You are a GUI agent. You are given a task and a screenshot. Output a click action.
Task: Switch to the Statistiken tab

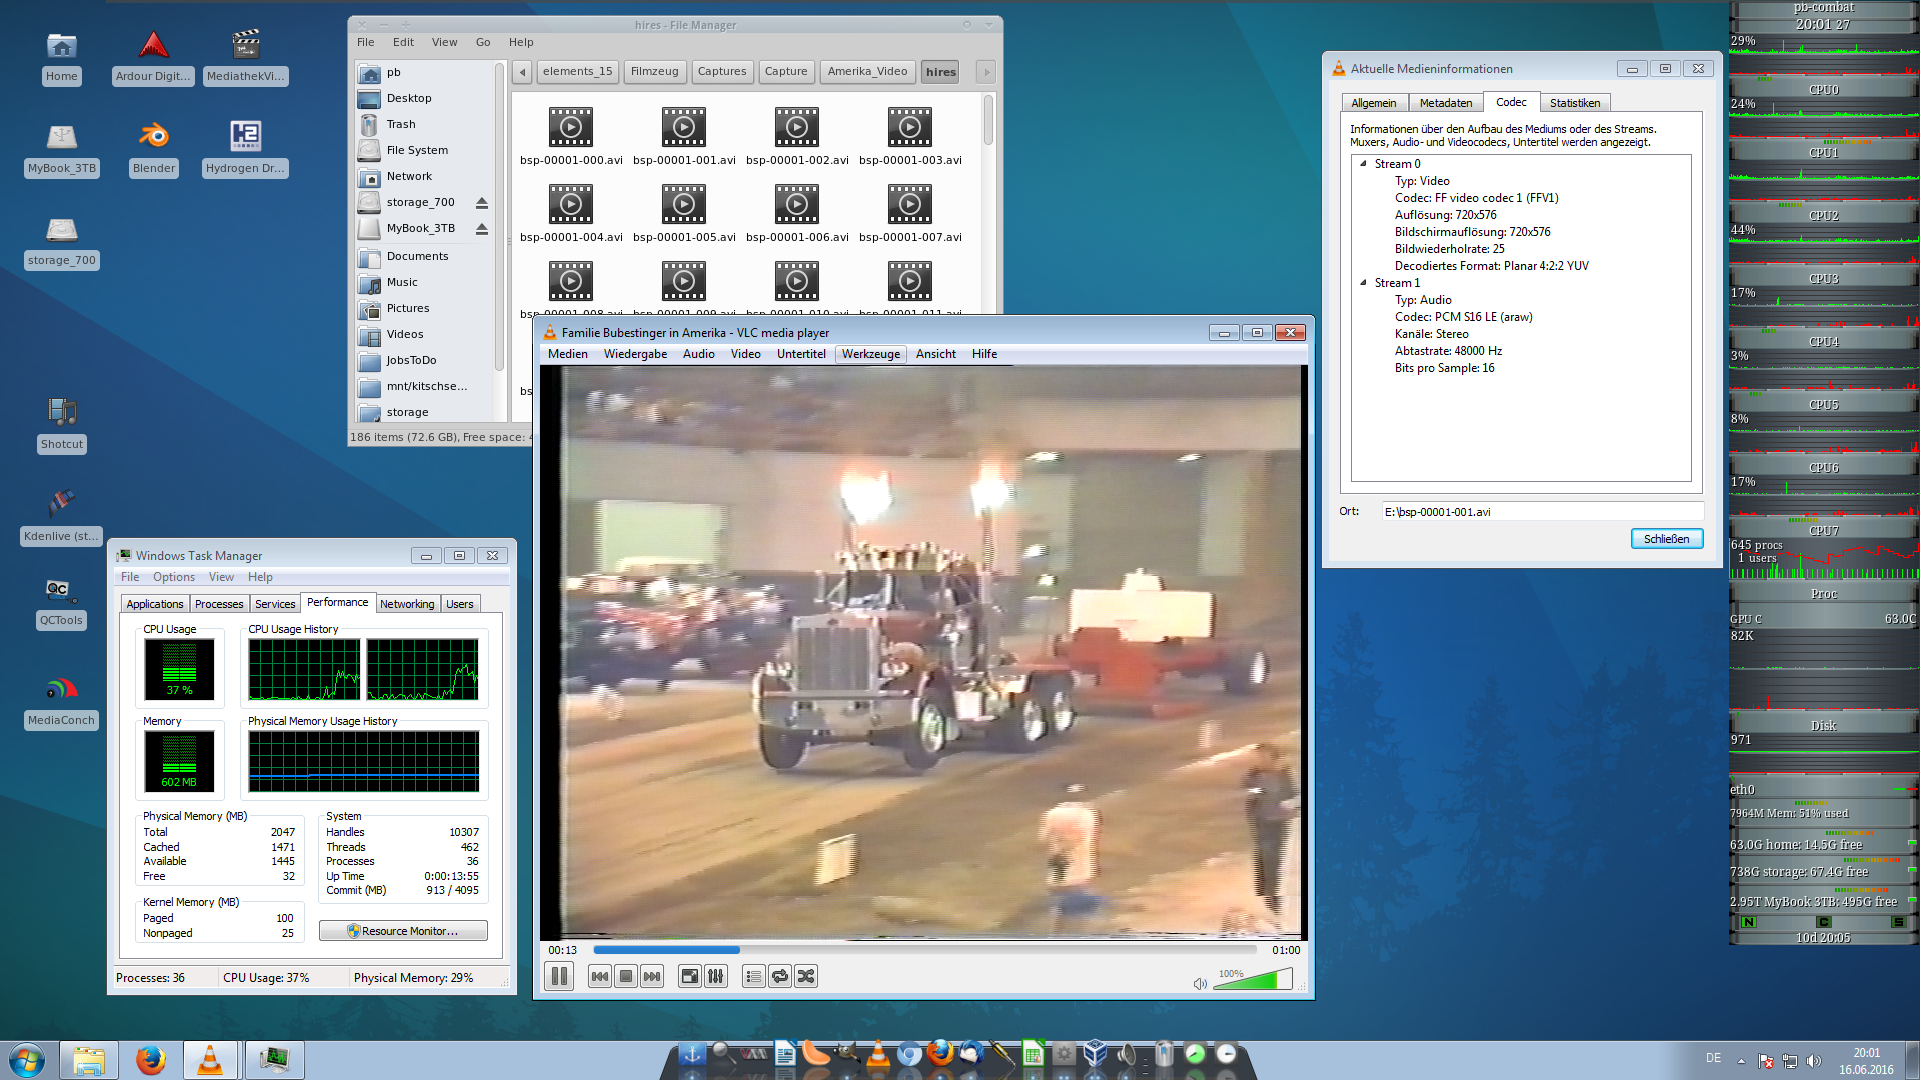point(1575,102)
